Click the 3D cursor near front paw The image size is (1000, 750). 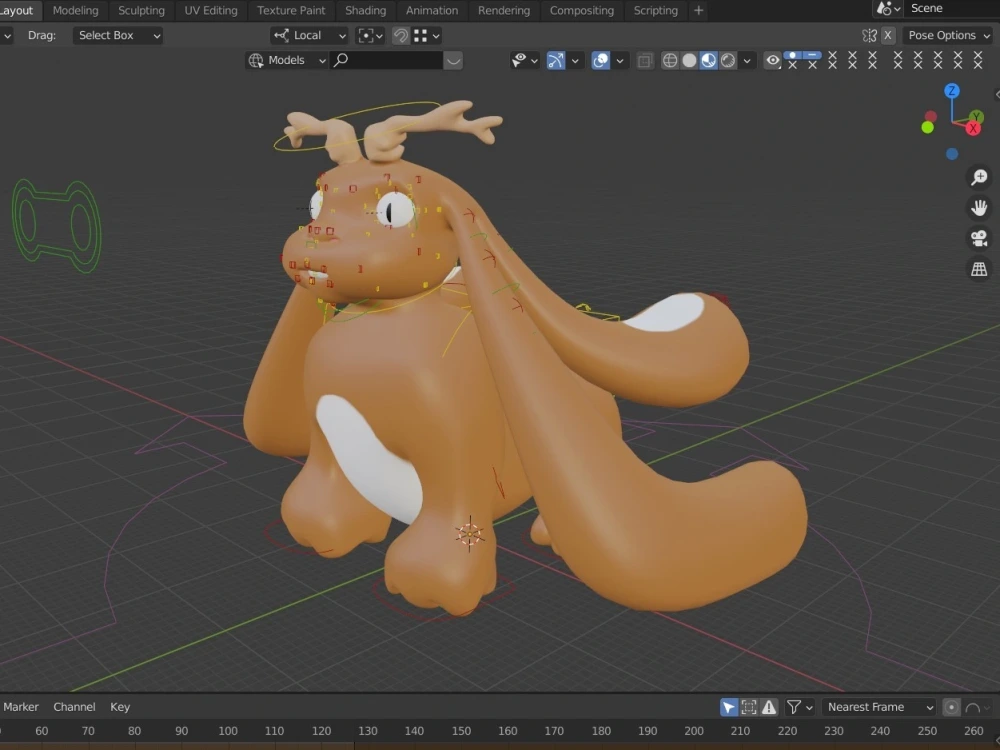[469, 534]
